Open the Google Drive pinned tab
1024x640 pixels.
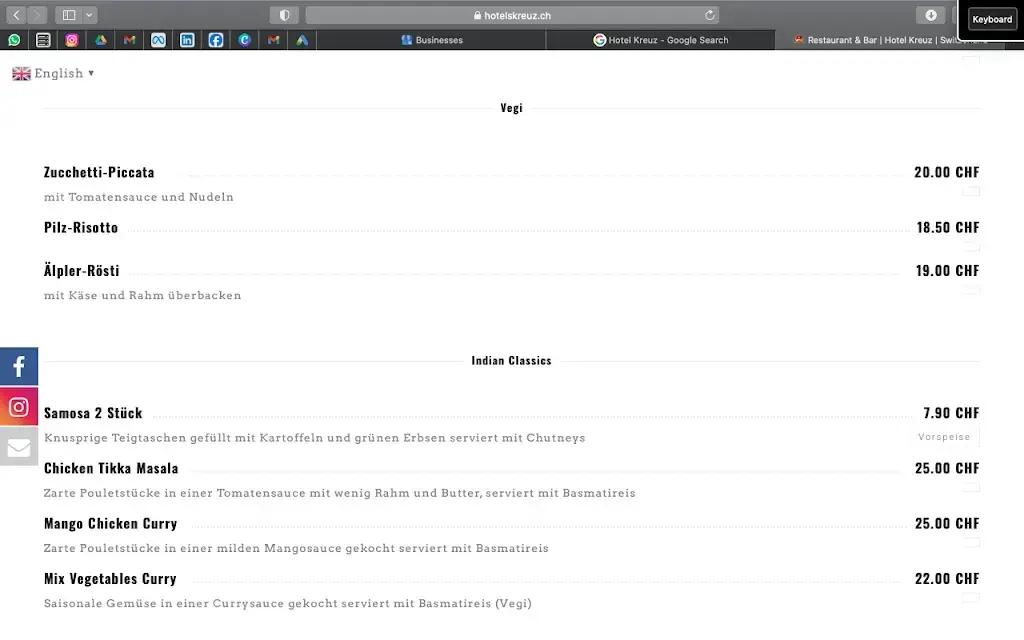click(x=101, y=40)
